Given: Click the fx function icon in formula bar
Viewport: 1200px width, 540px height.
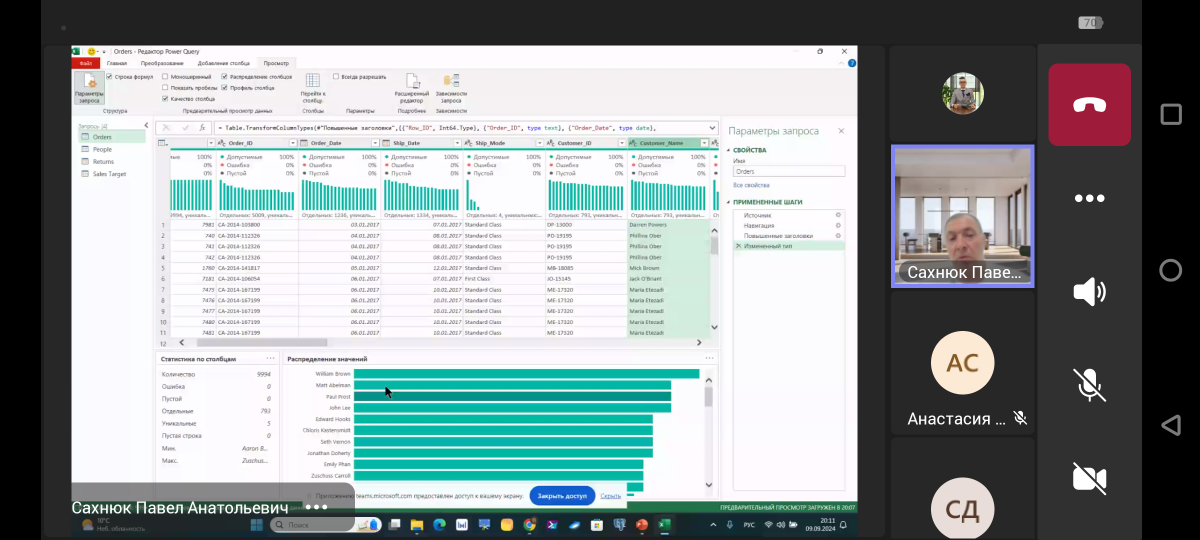Looking at the screenshot, I should [202, 128].
